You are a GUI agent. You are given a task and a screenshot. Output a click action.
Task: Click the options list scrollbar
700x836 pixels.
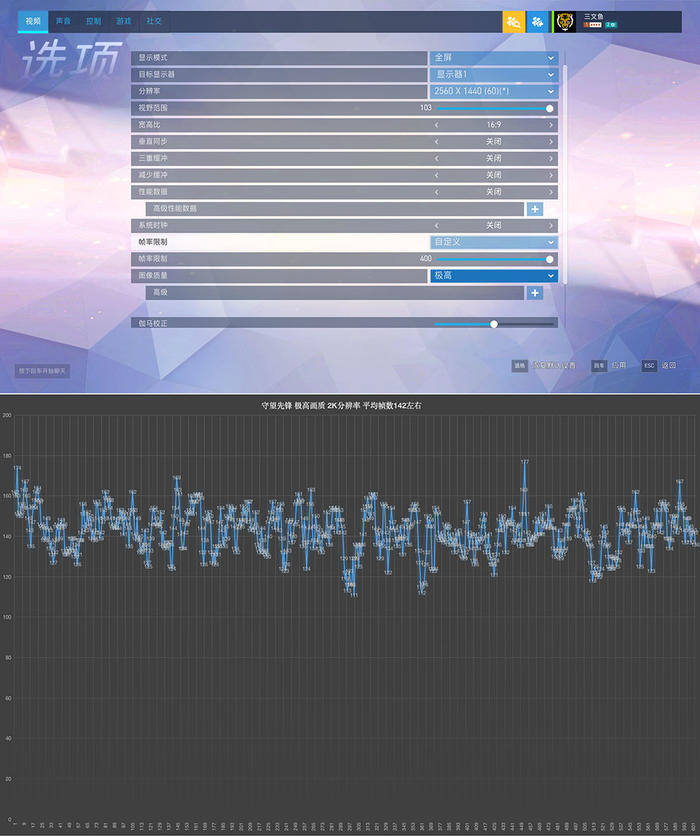click(565, 173)
